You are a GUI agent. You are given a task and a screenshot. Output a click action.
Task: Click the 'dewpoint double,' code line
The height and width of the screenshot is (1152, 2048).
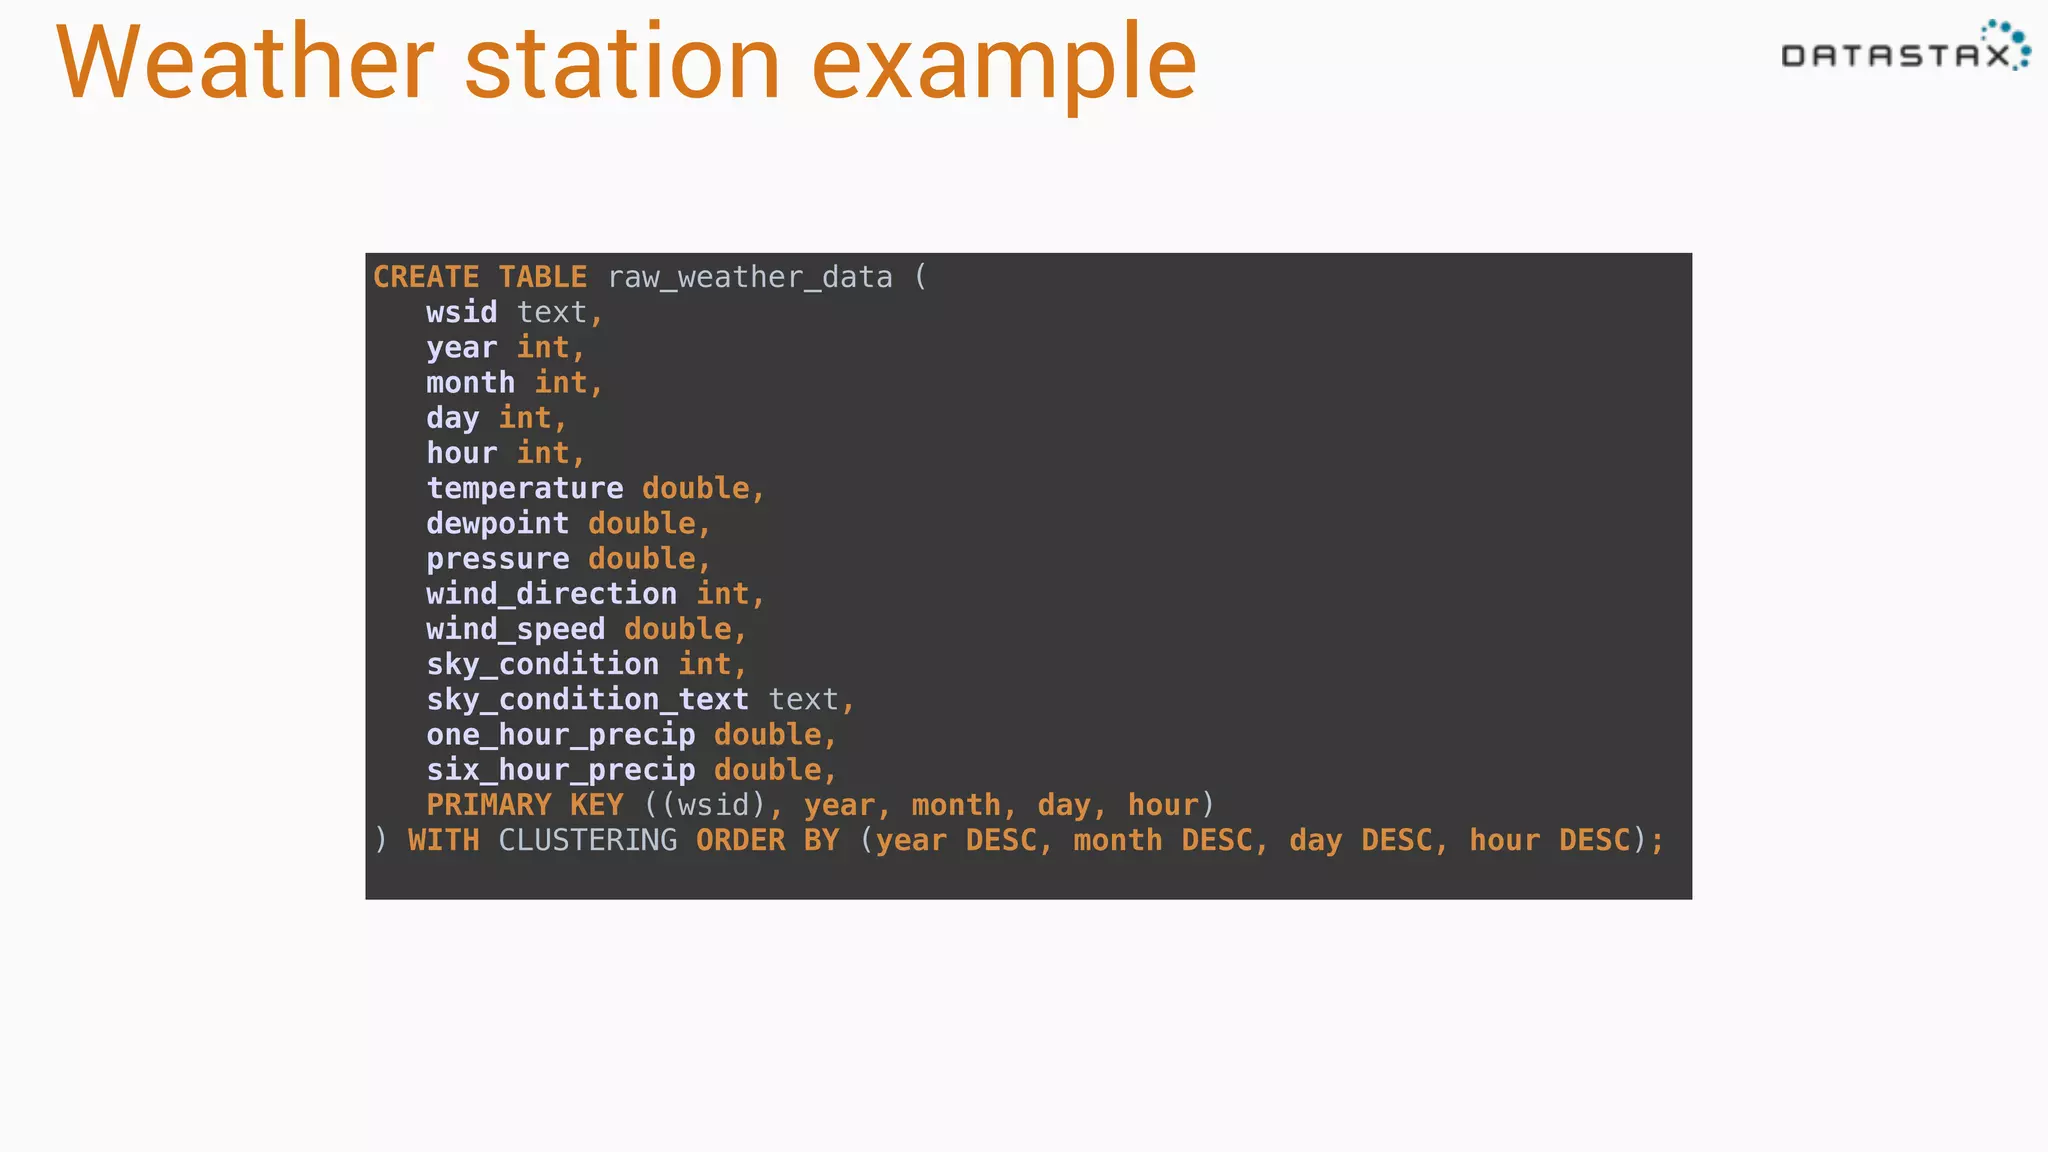coord(568,523)
